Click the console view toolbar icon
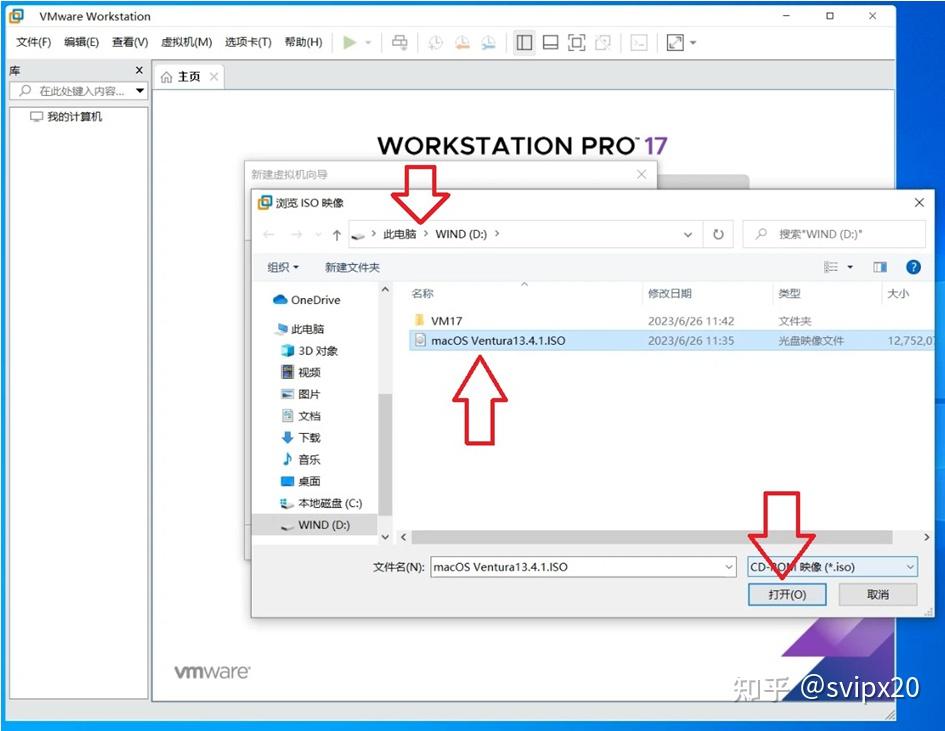 coord(639,42)
